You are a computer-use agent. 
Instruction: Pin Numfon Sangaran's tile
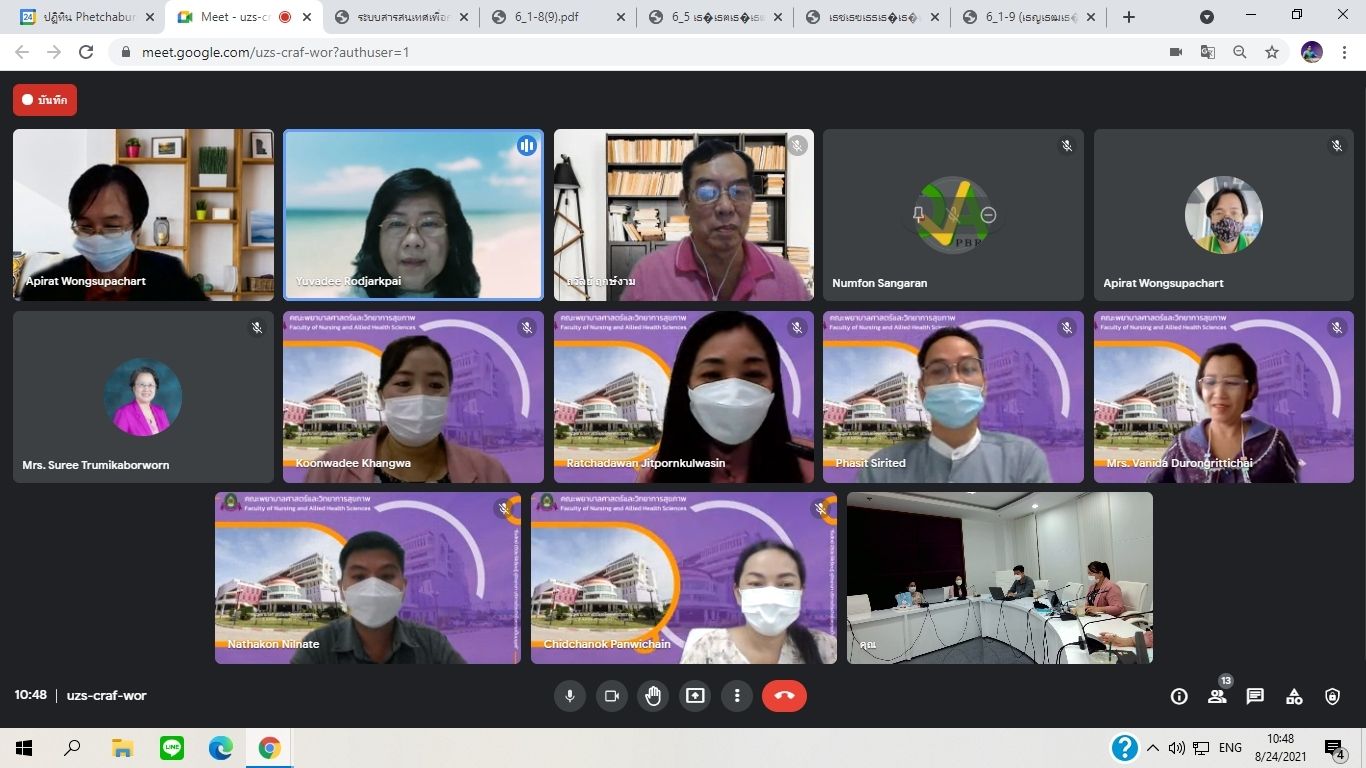[918, 214]
